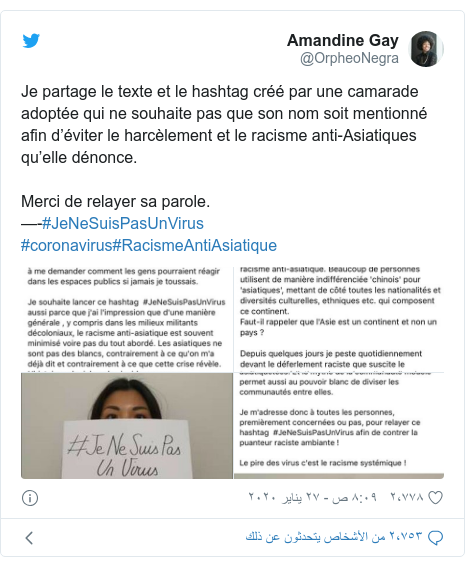The width and height of the screenshot is (465, 567).
Task: Click the @OrpheoNegra handle
Action: click(349, 58)
